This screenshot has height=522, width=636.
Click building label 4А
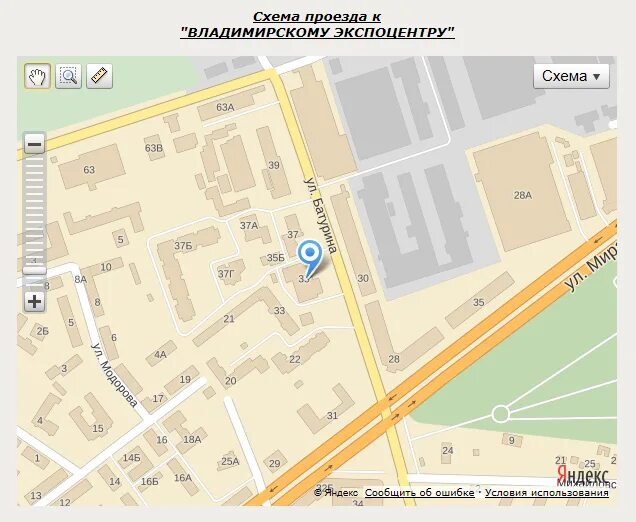160,354
